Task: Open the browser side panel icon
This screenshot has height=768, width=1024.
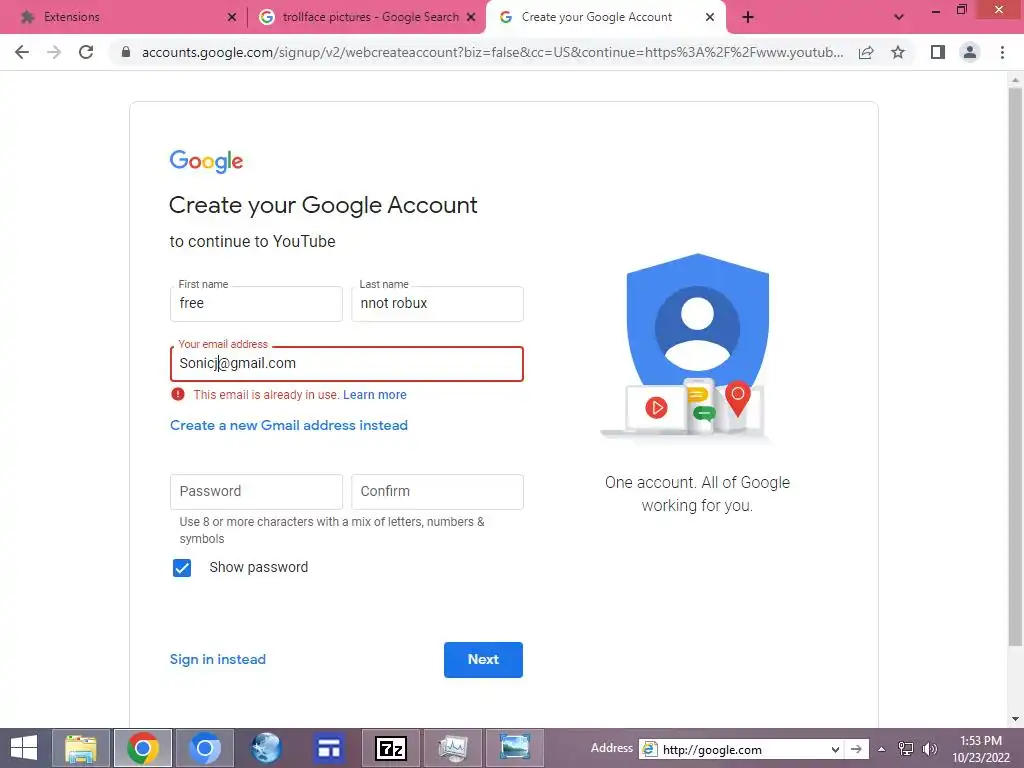Action: tap(938, 52)
